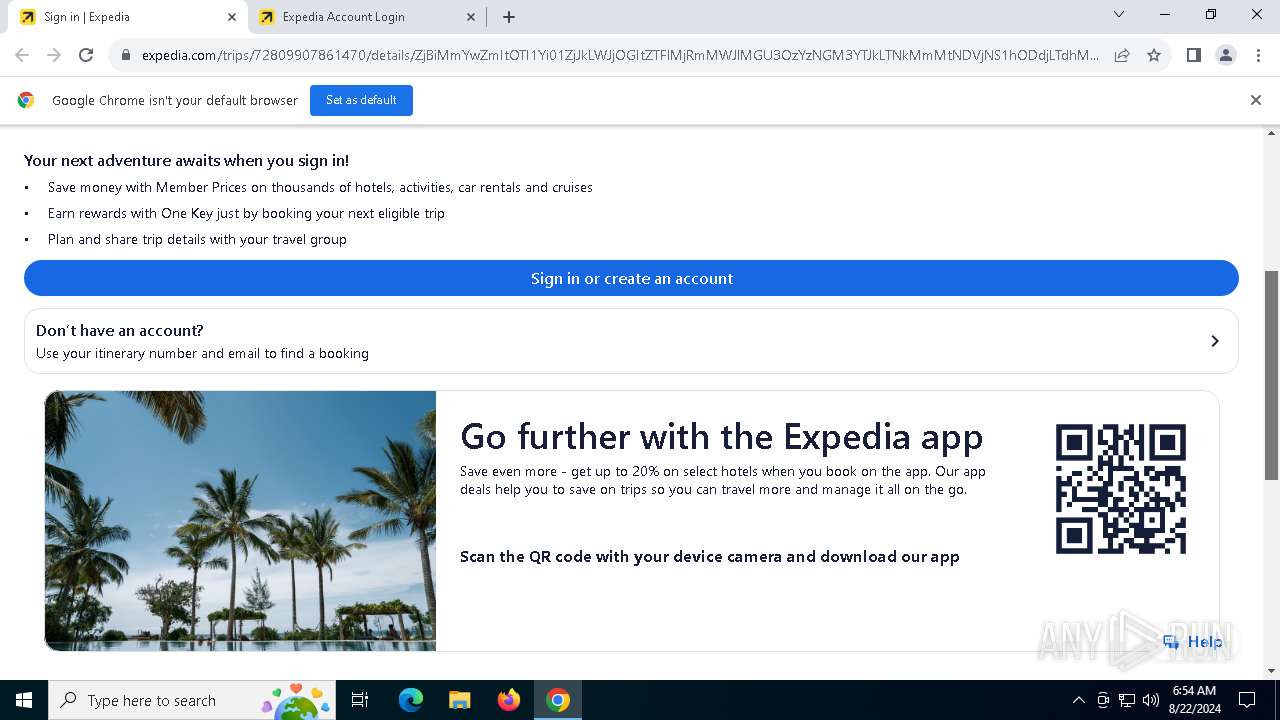Launch Microsoft Edge from the taskbar
This screenshot has width=1280, height=720.
click(x=411, y=700)
